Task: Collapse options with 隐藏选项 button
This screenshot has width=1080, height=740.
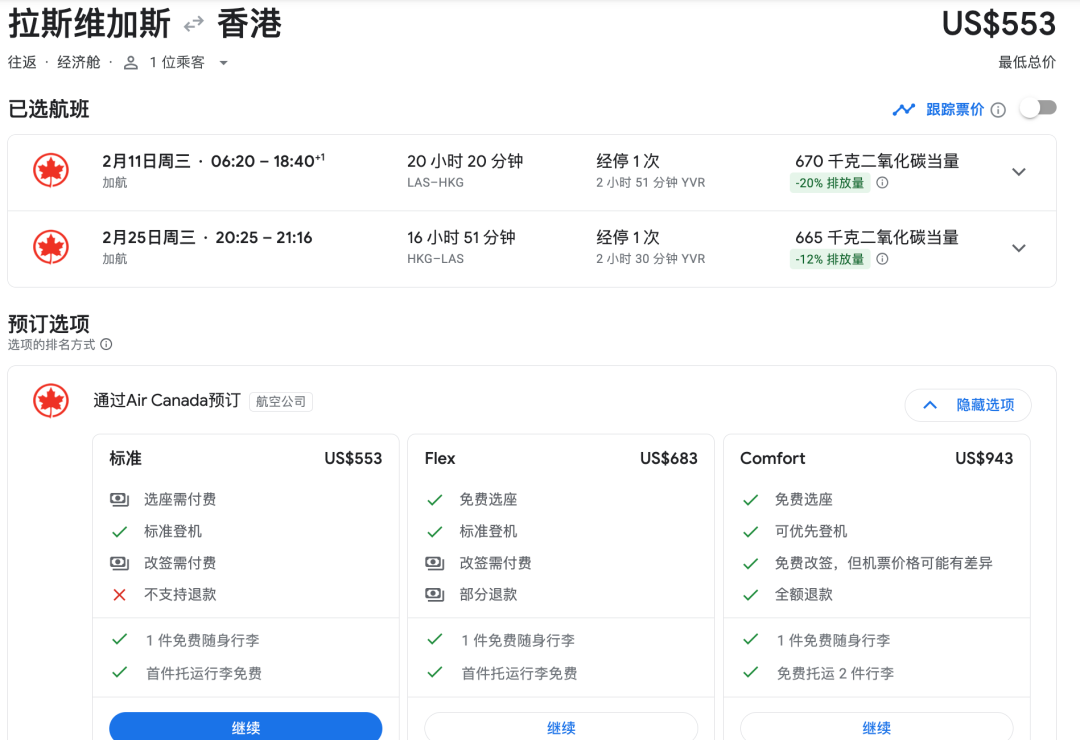Action: (x=967, y=405)
